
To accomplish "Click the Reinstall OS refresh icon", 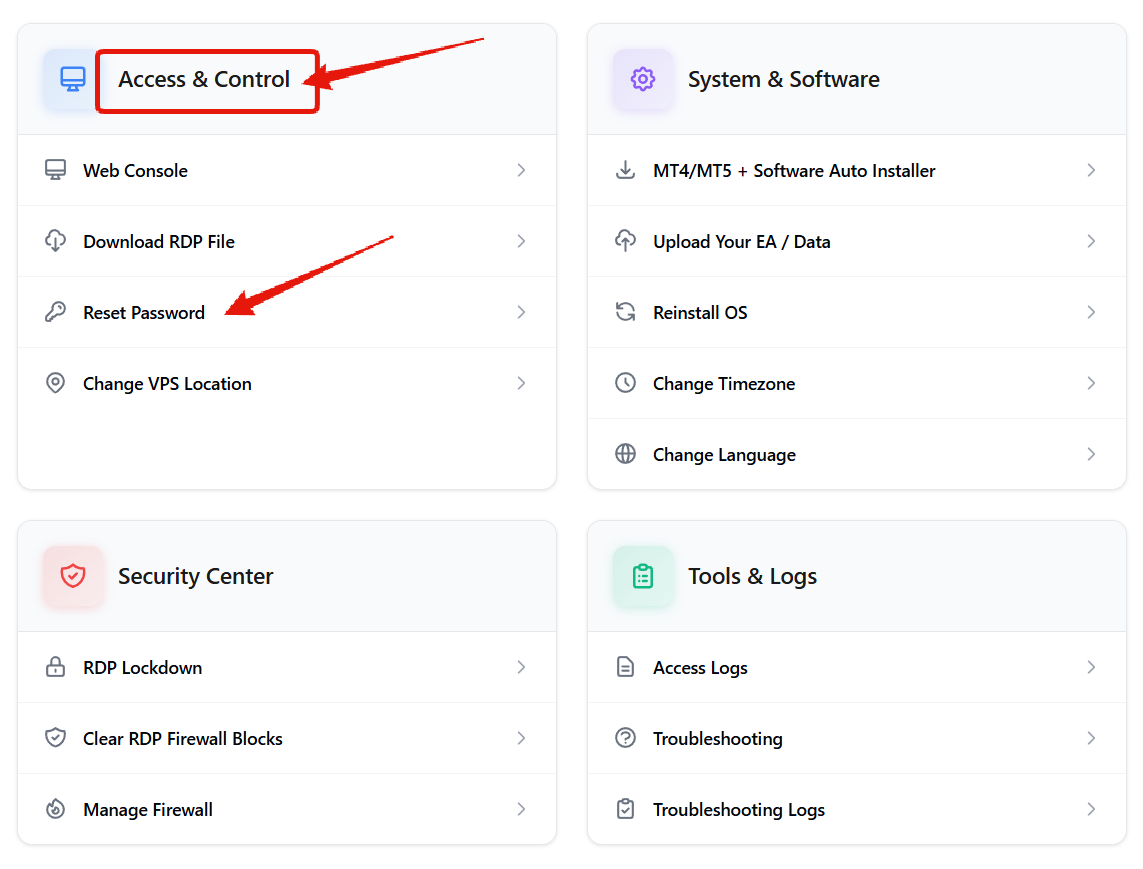I will (625, 312).
